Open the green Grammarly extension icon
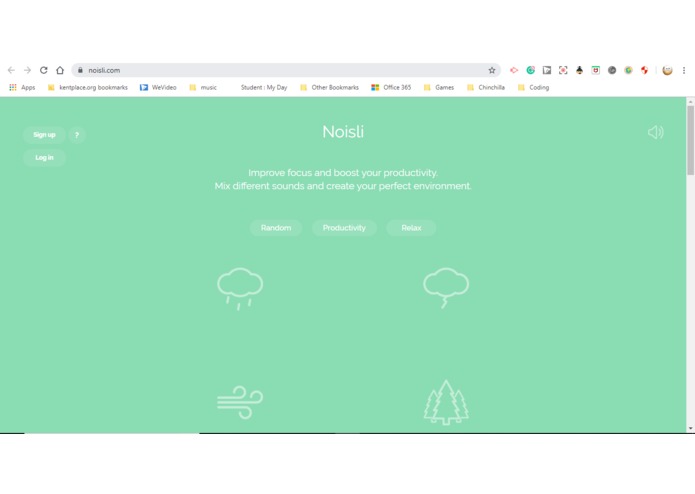The height and width of the screenshot is (494, 695). pyautogui.click(x=531, y=70)
